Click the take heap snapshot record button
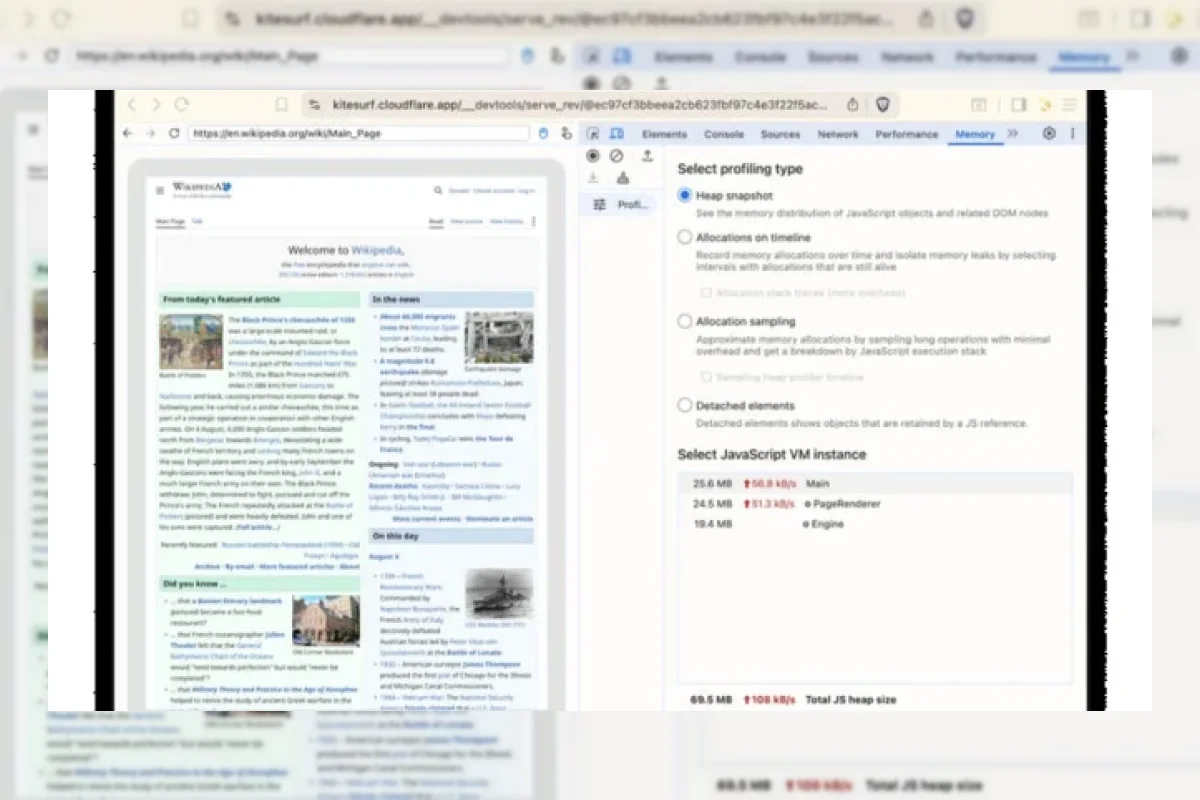The width and height of the screenshot is (1200, 800). 593,156
